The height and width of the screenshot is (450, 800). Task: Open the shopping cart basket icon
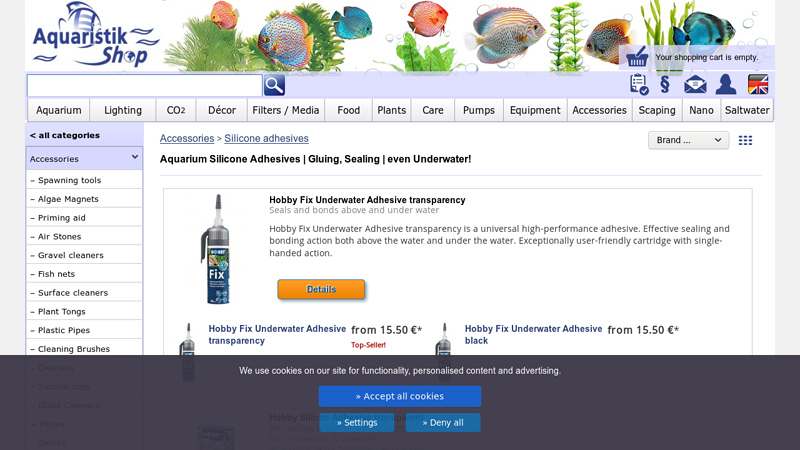point(637,57)
